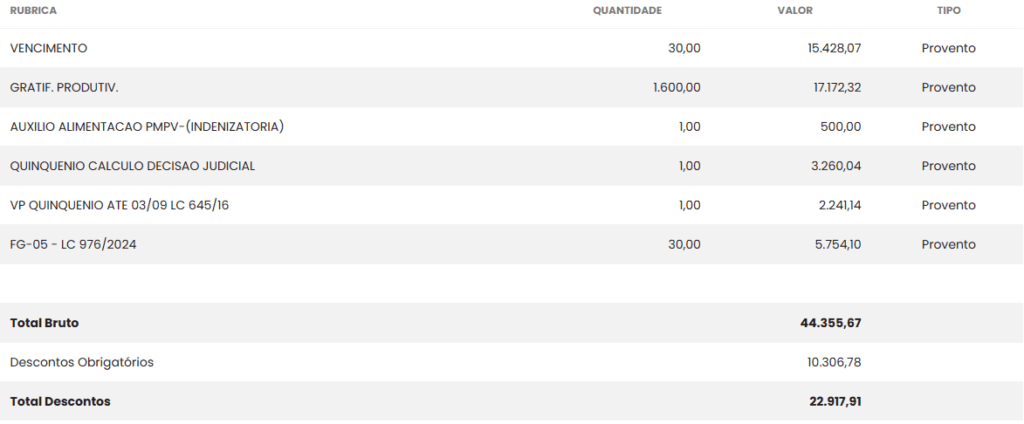Screen dimensions: 1024x424
Task: Click the QUANTIDADE column header
Action: pyautogui.click(x=627, y=10)
